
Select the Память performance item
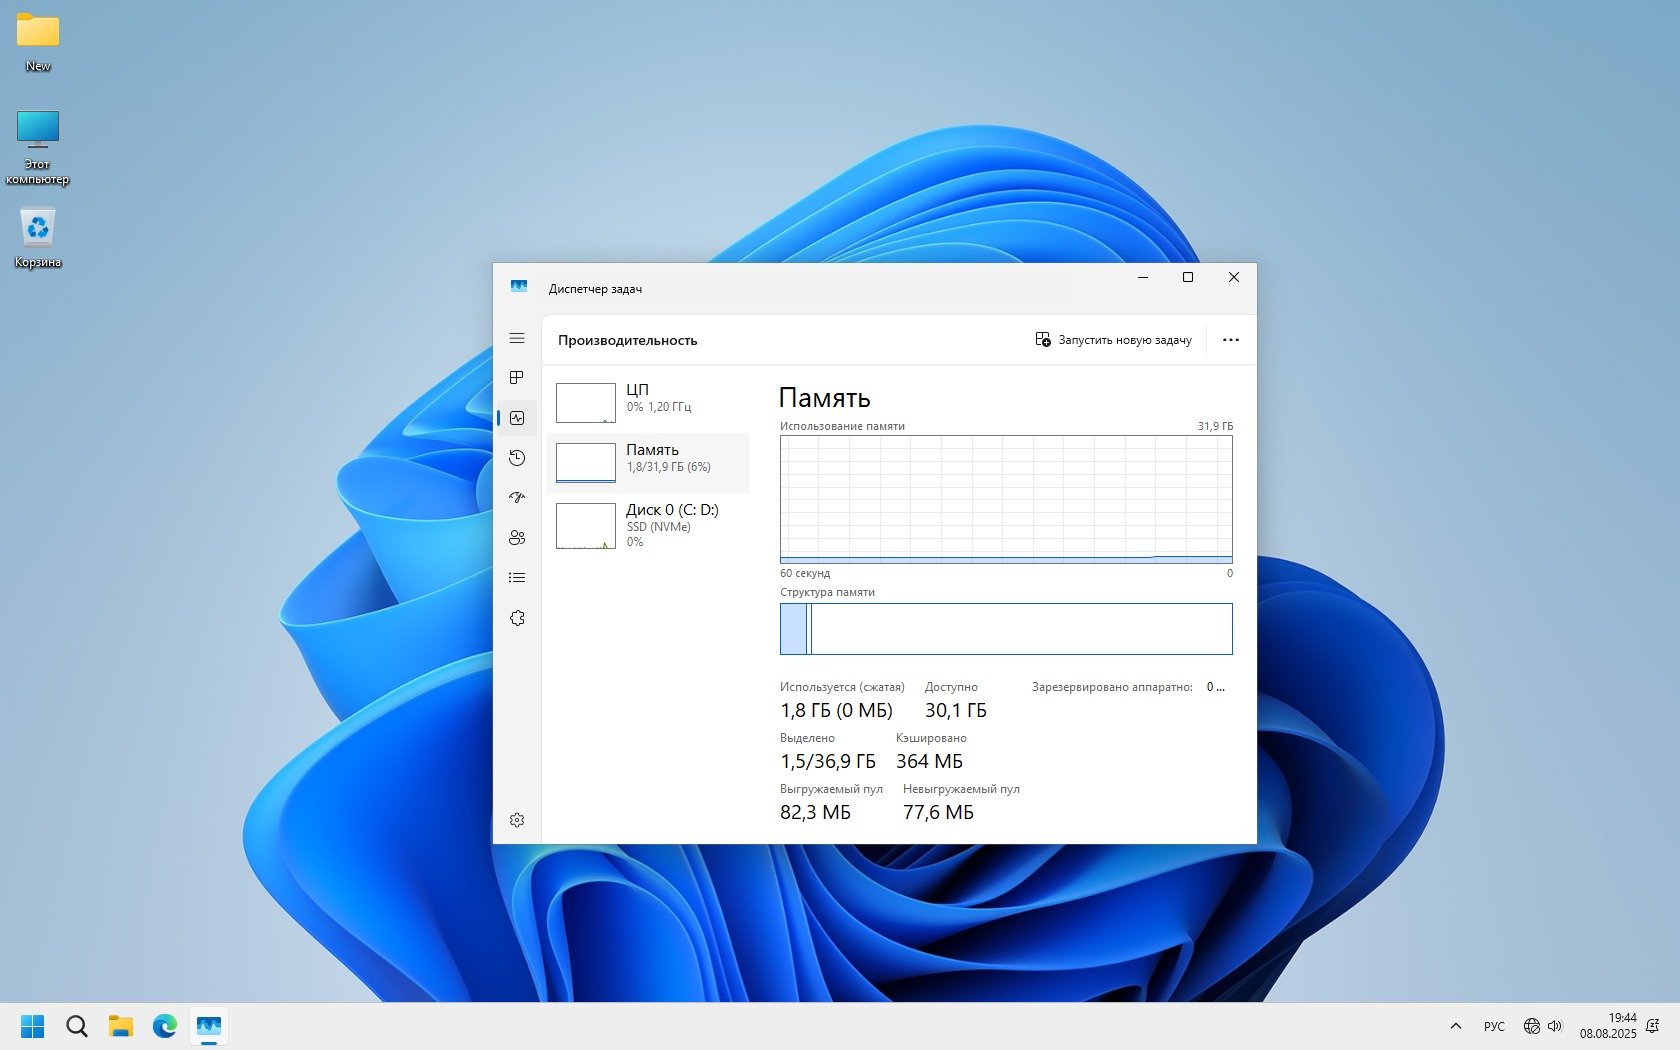coord(648,462)
